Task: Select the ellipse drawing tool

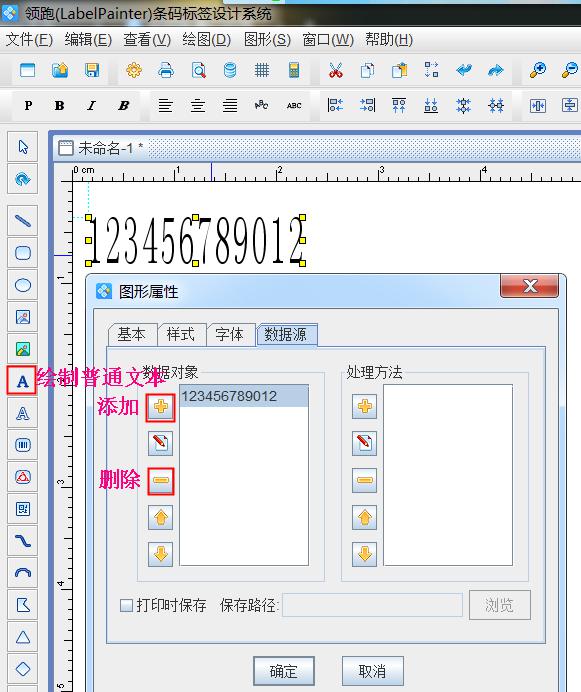Action: pyautogui.click(x=23, y=285)
